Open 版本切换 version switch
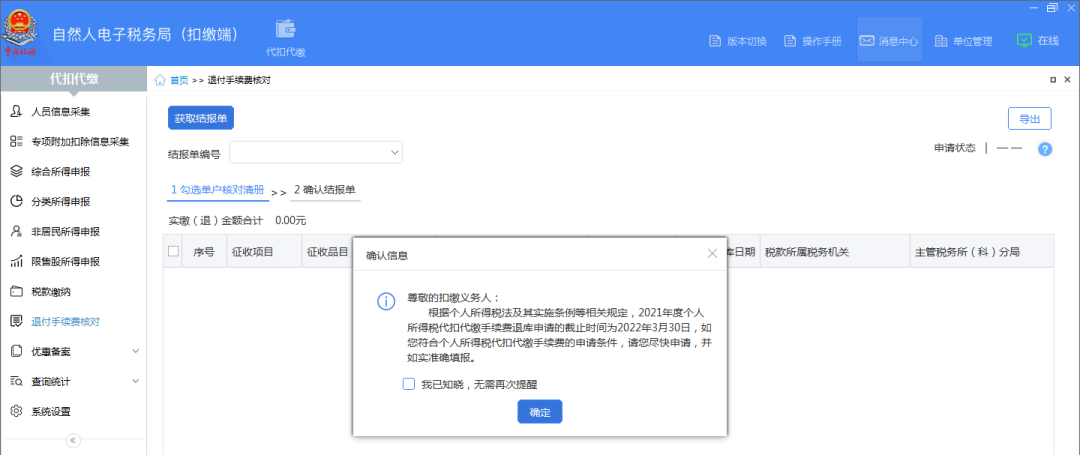 (x=738, y=41)
